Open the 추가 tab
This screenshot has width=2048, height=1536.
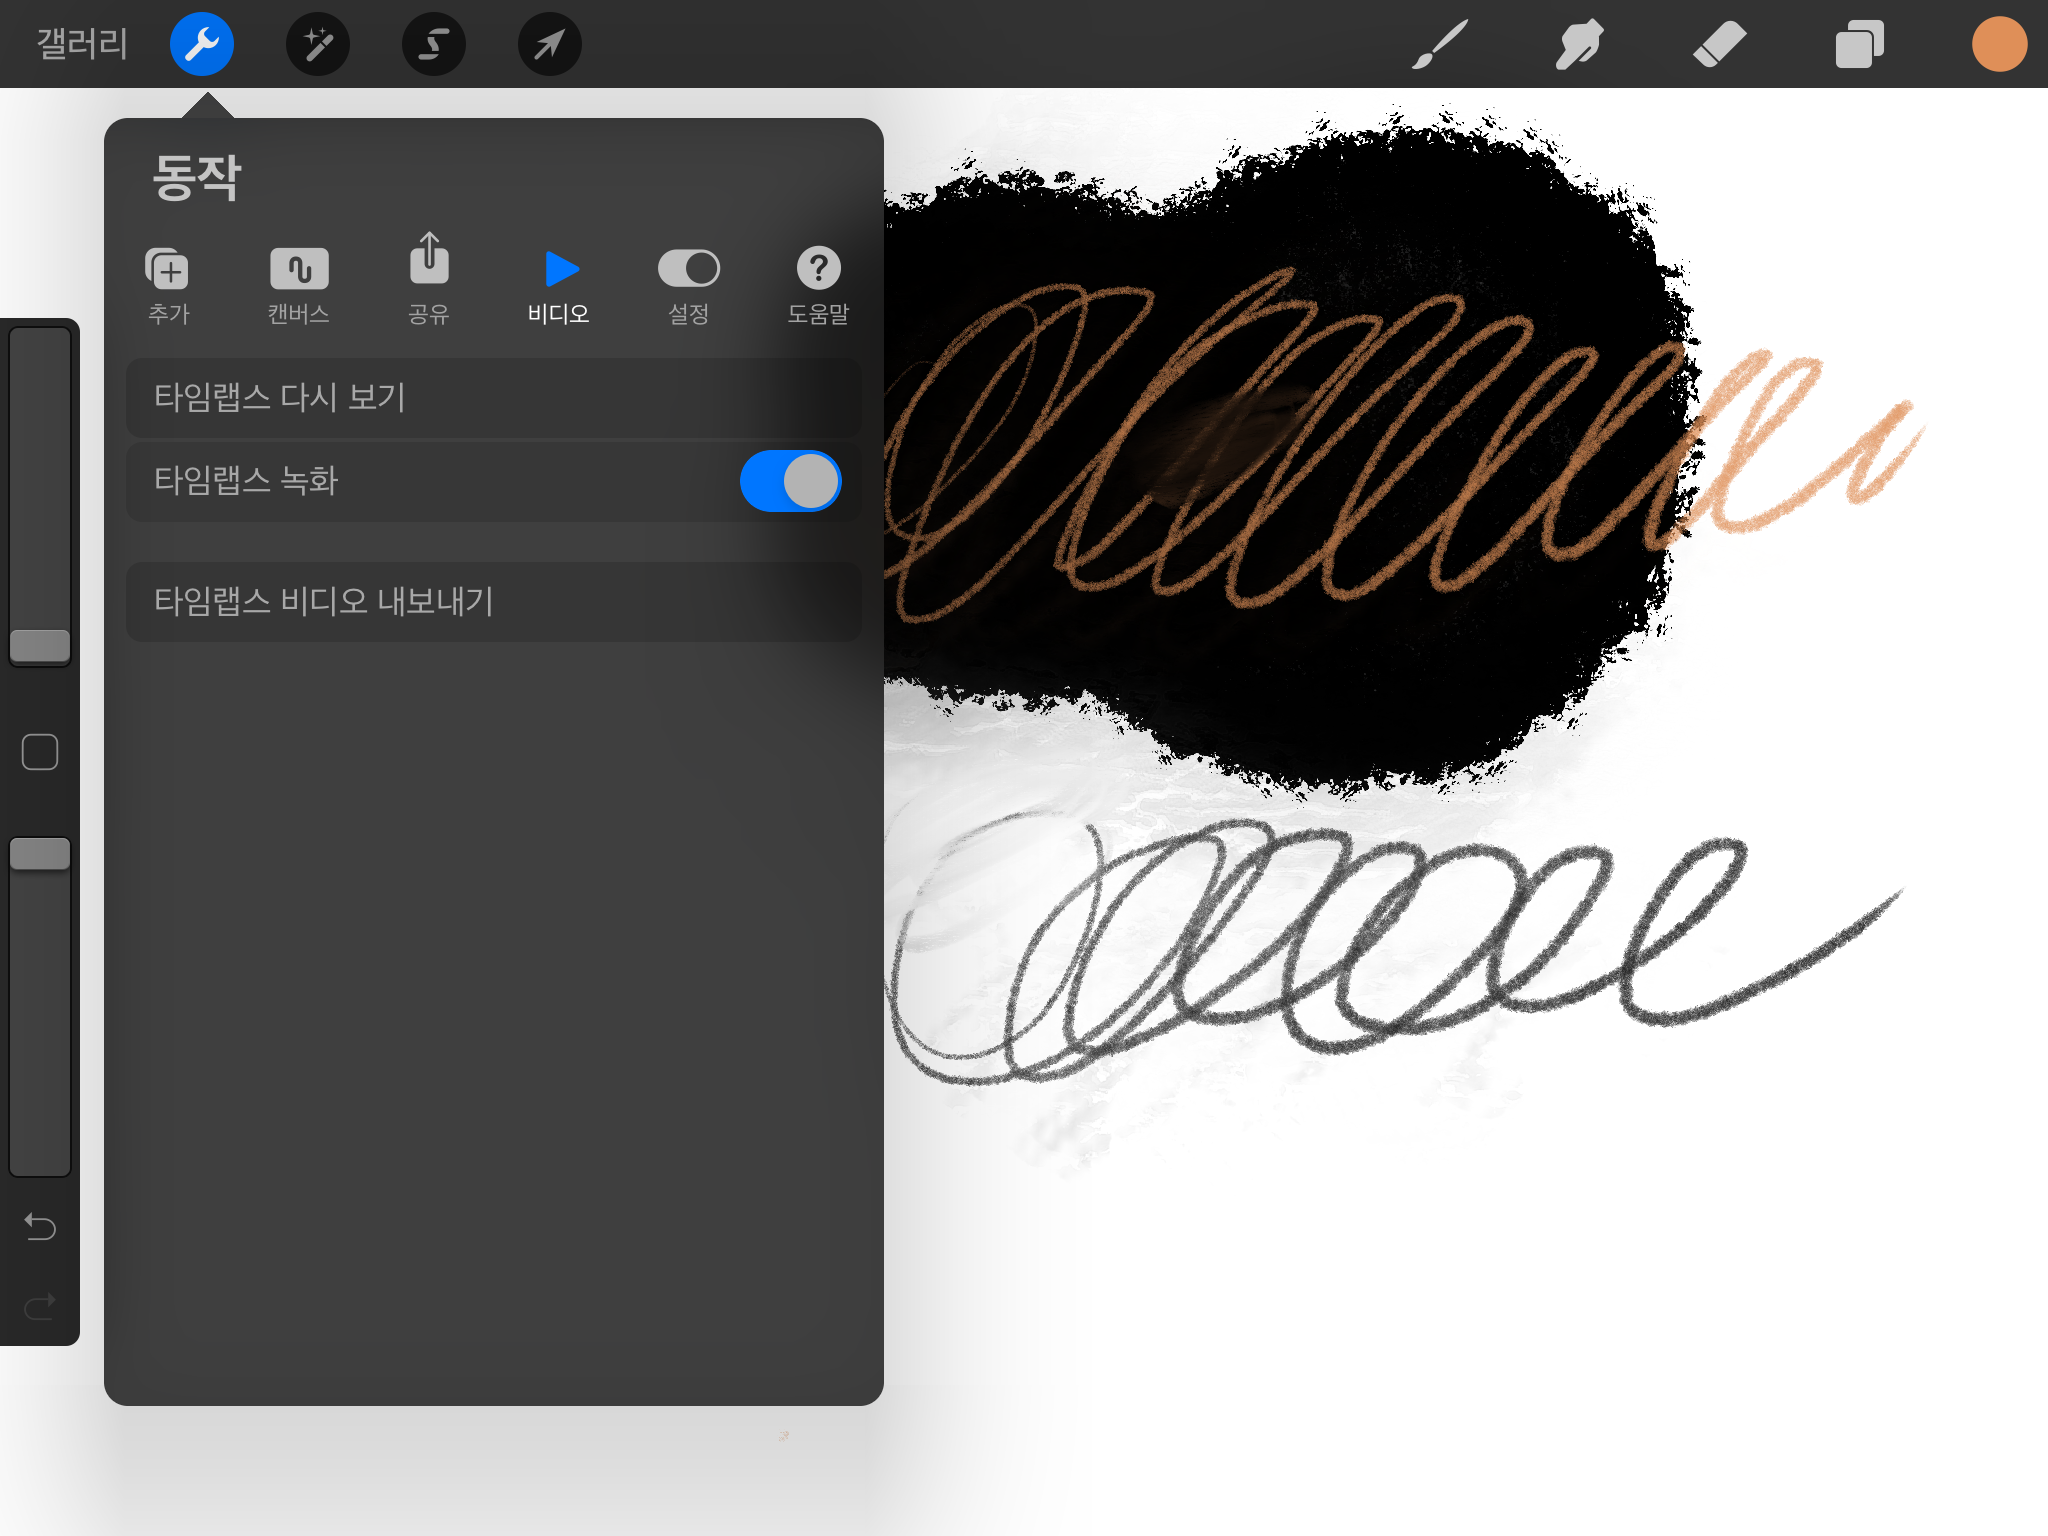[168, 286]
